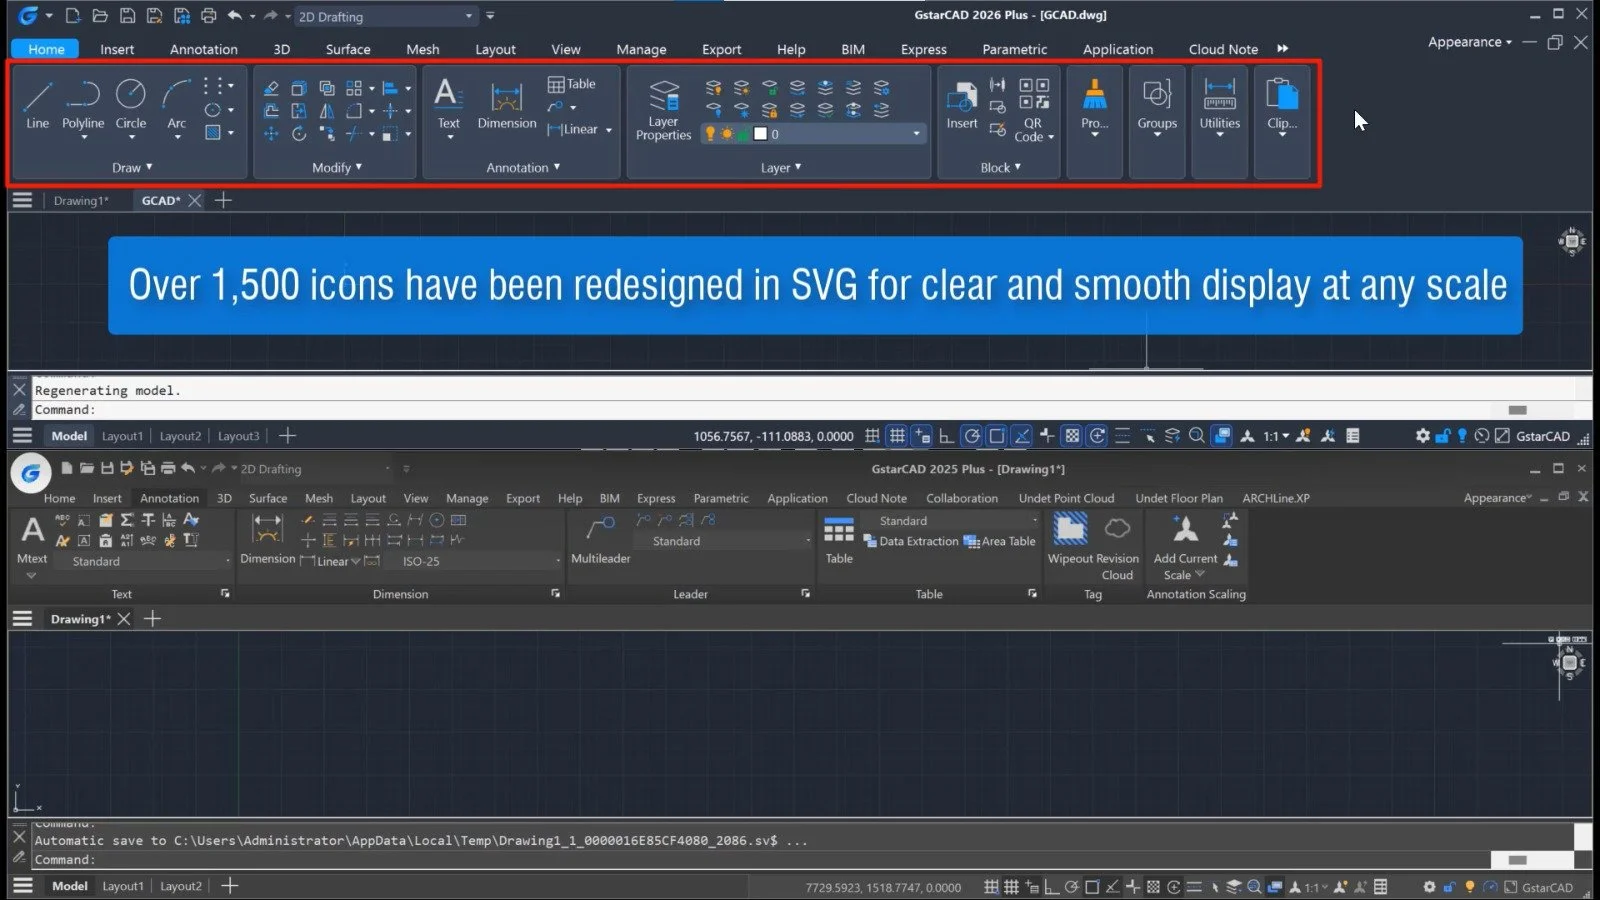Toggle ortho mode in the 2026 status bar
1600x900 pixels.
tap(946, 436)
